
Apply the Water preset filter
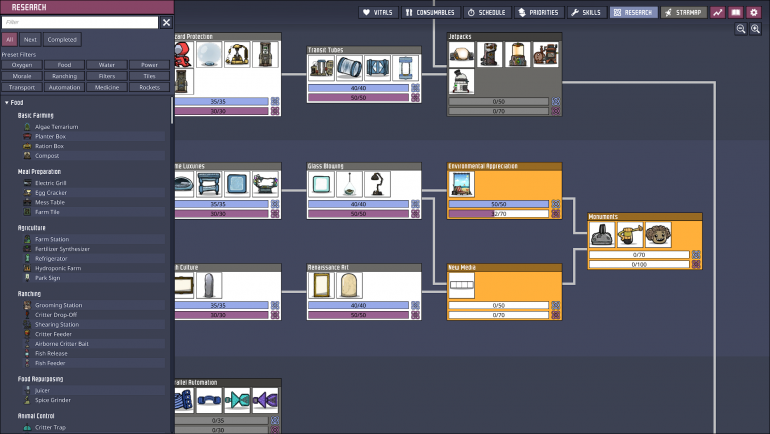point(107,65)
